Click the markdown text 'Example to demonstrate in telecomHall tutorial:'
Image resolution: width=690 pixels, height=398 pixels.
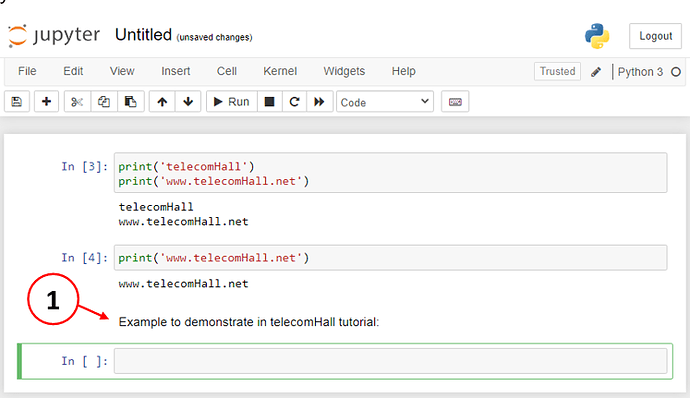point(249,322)
